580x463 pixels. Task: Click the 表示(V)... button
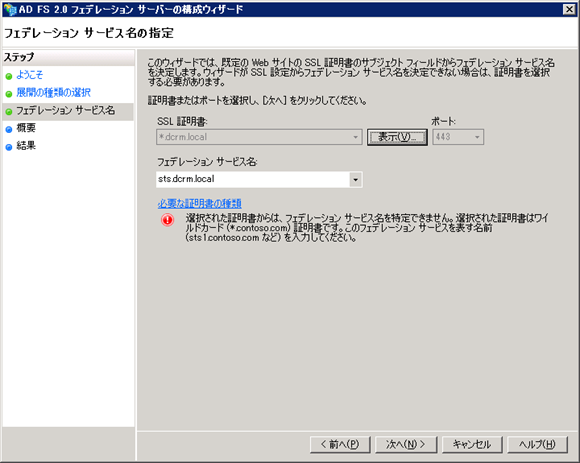point(397,137)
